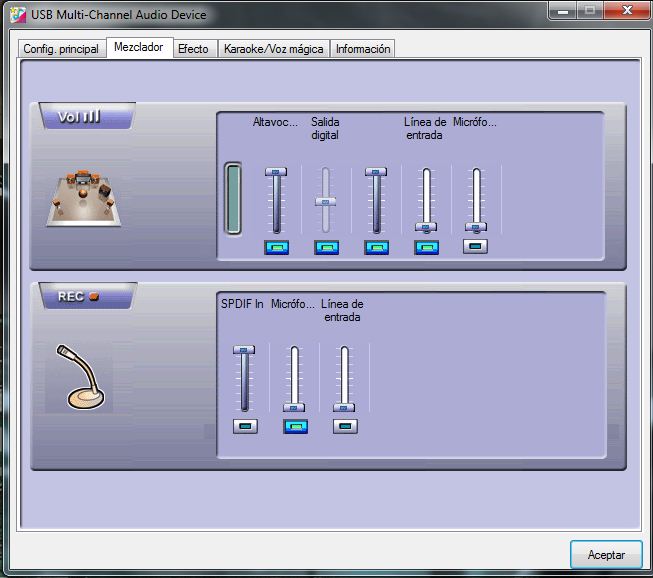Unmute the playback Micrófono channel

476,246
